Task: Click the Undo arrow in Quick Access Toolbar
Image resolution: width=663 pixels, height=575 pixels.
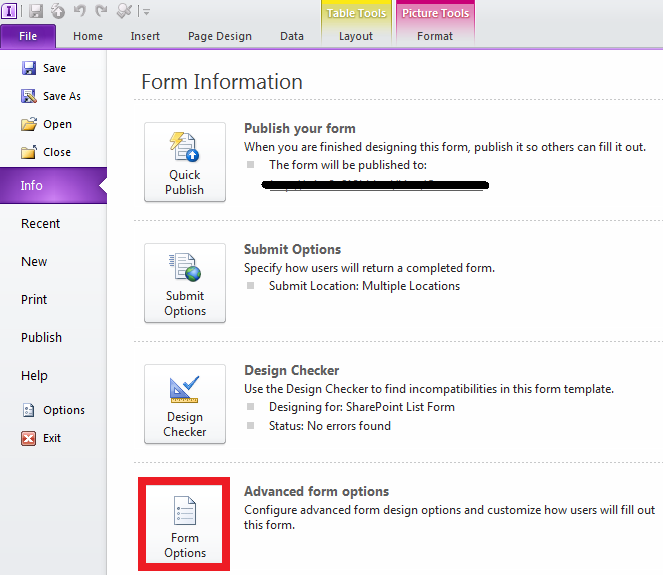Action: 79,11
